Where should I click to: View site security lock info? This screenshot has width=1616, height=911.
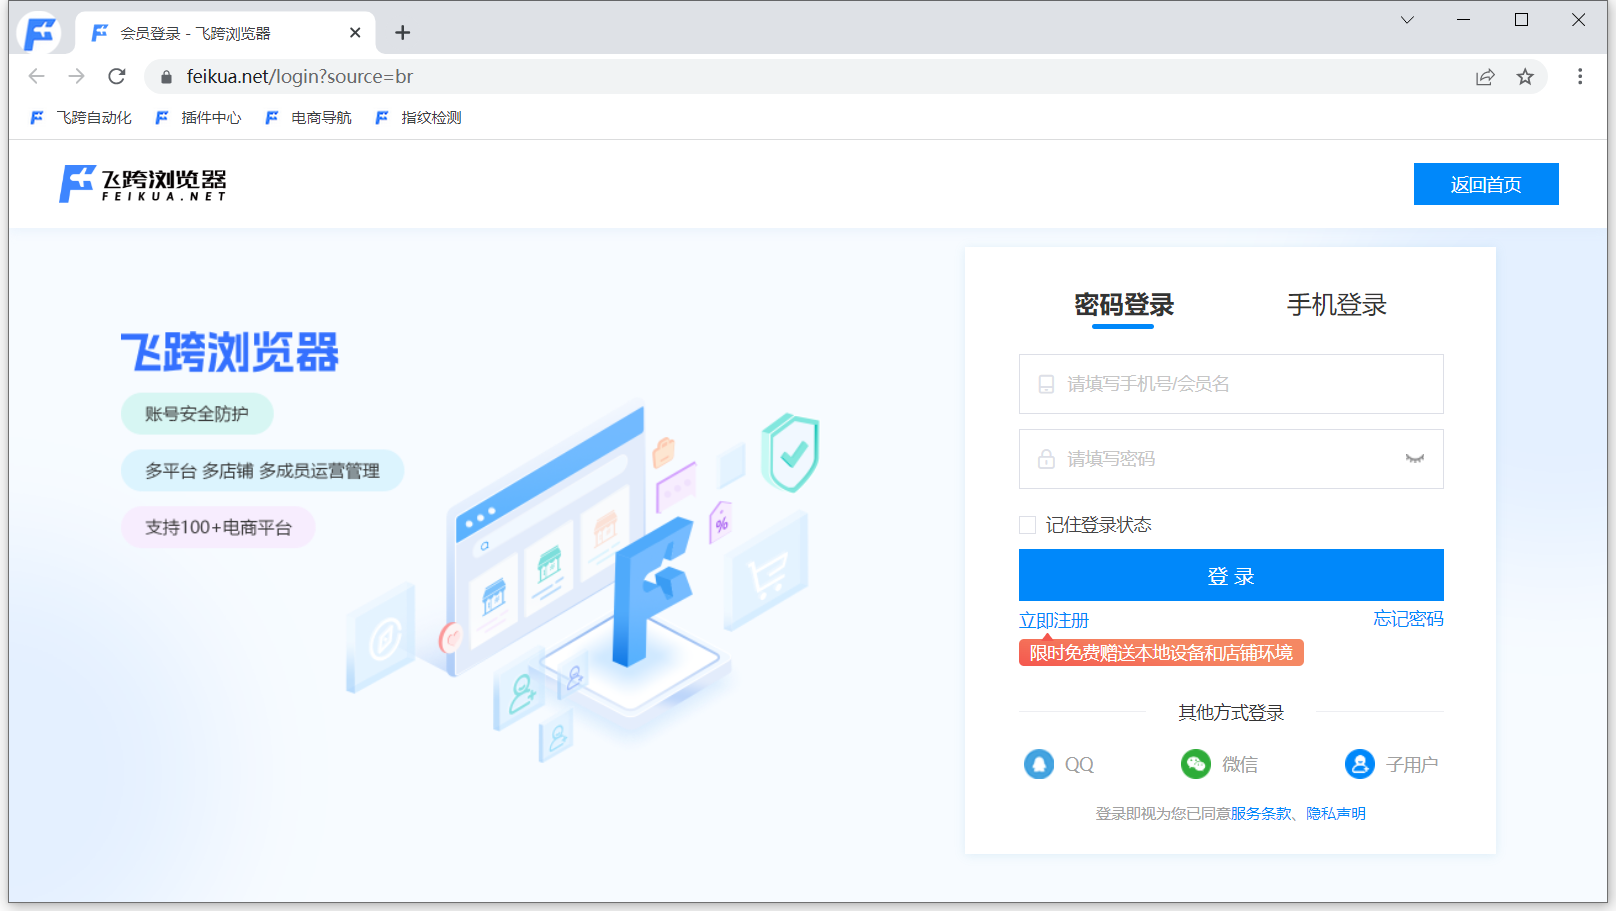(167, 77)
